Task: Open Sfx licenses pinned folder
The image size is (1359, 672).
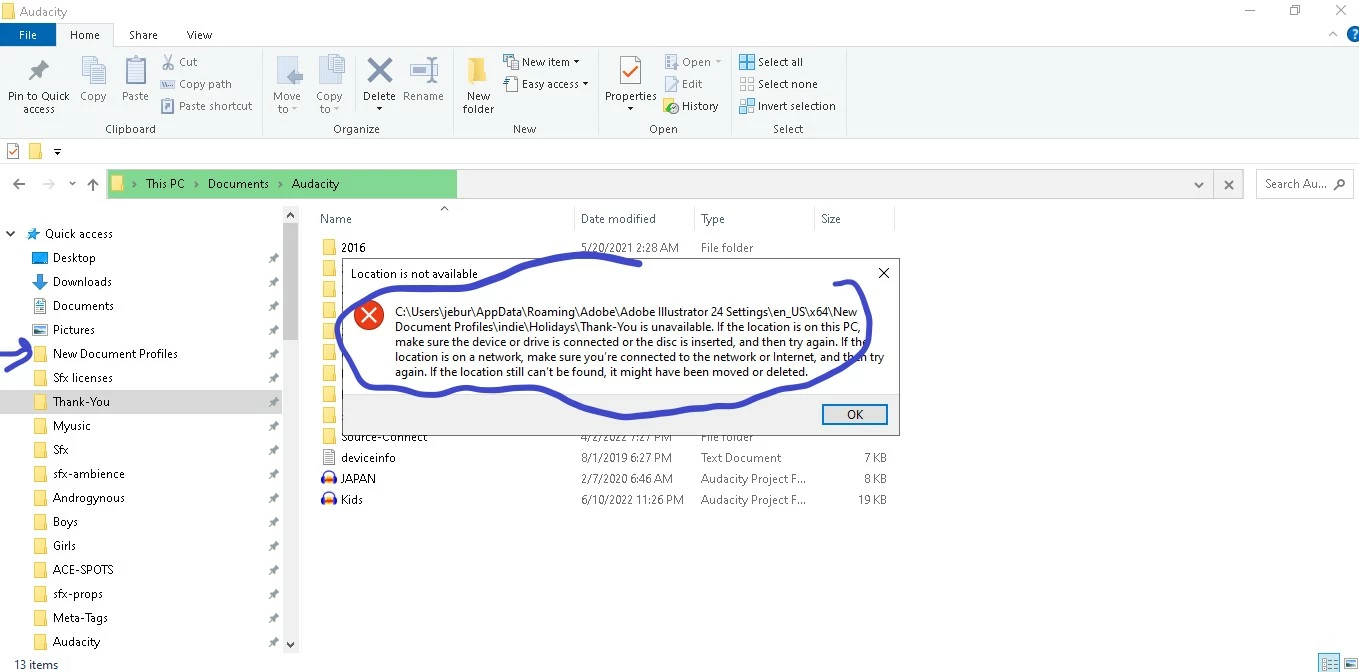Action: [x=83, y=378]
